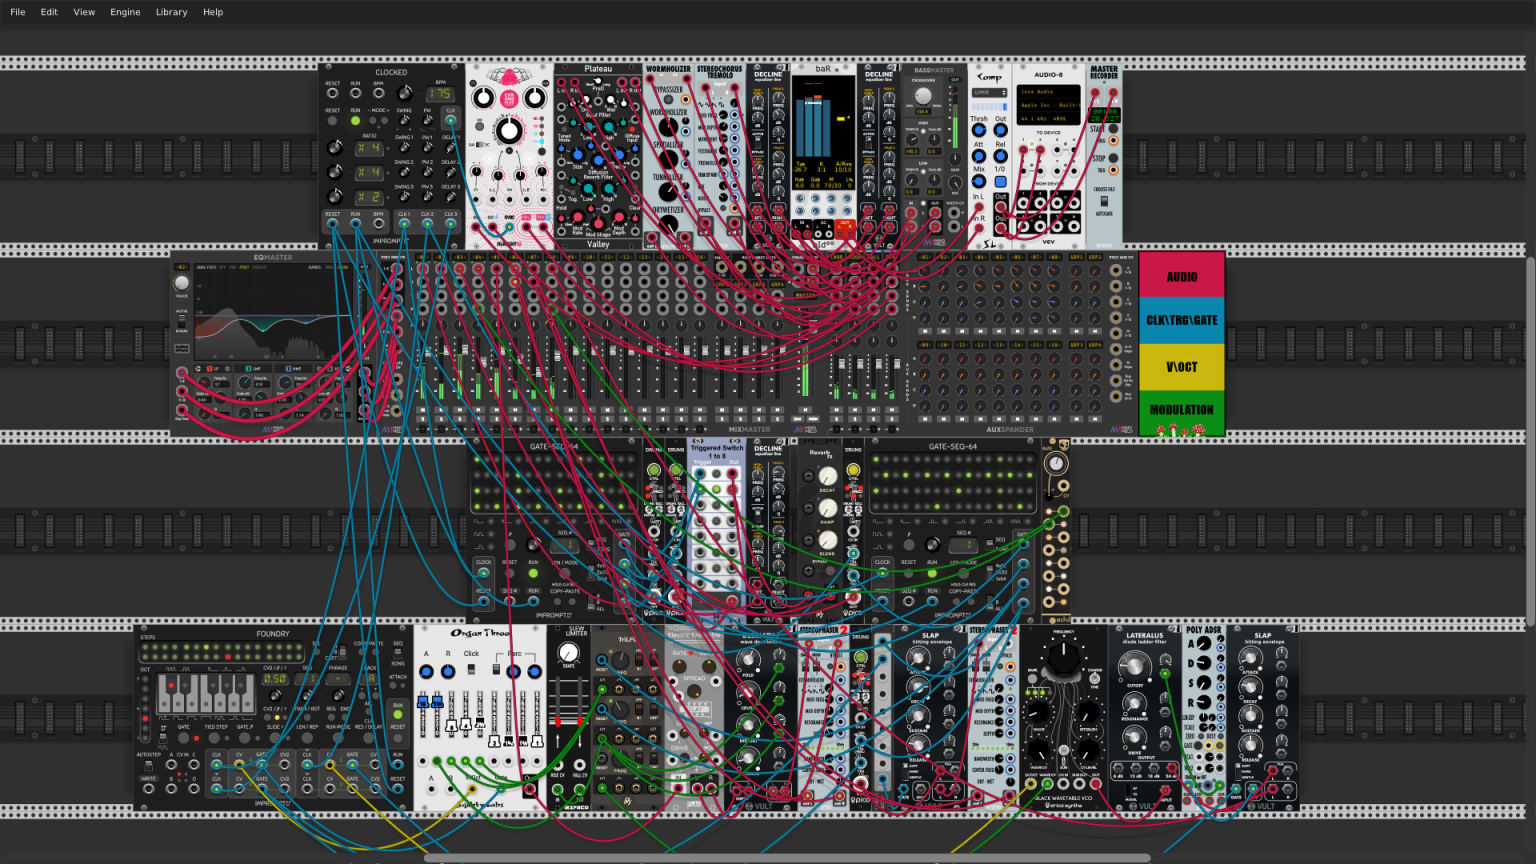
Task: Toggle the Choose File switch on Master Recorder
Action: pyautogui.click(x=1104, y=201)
